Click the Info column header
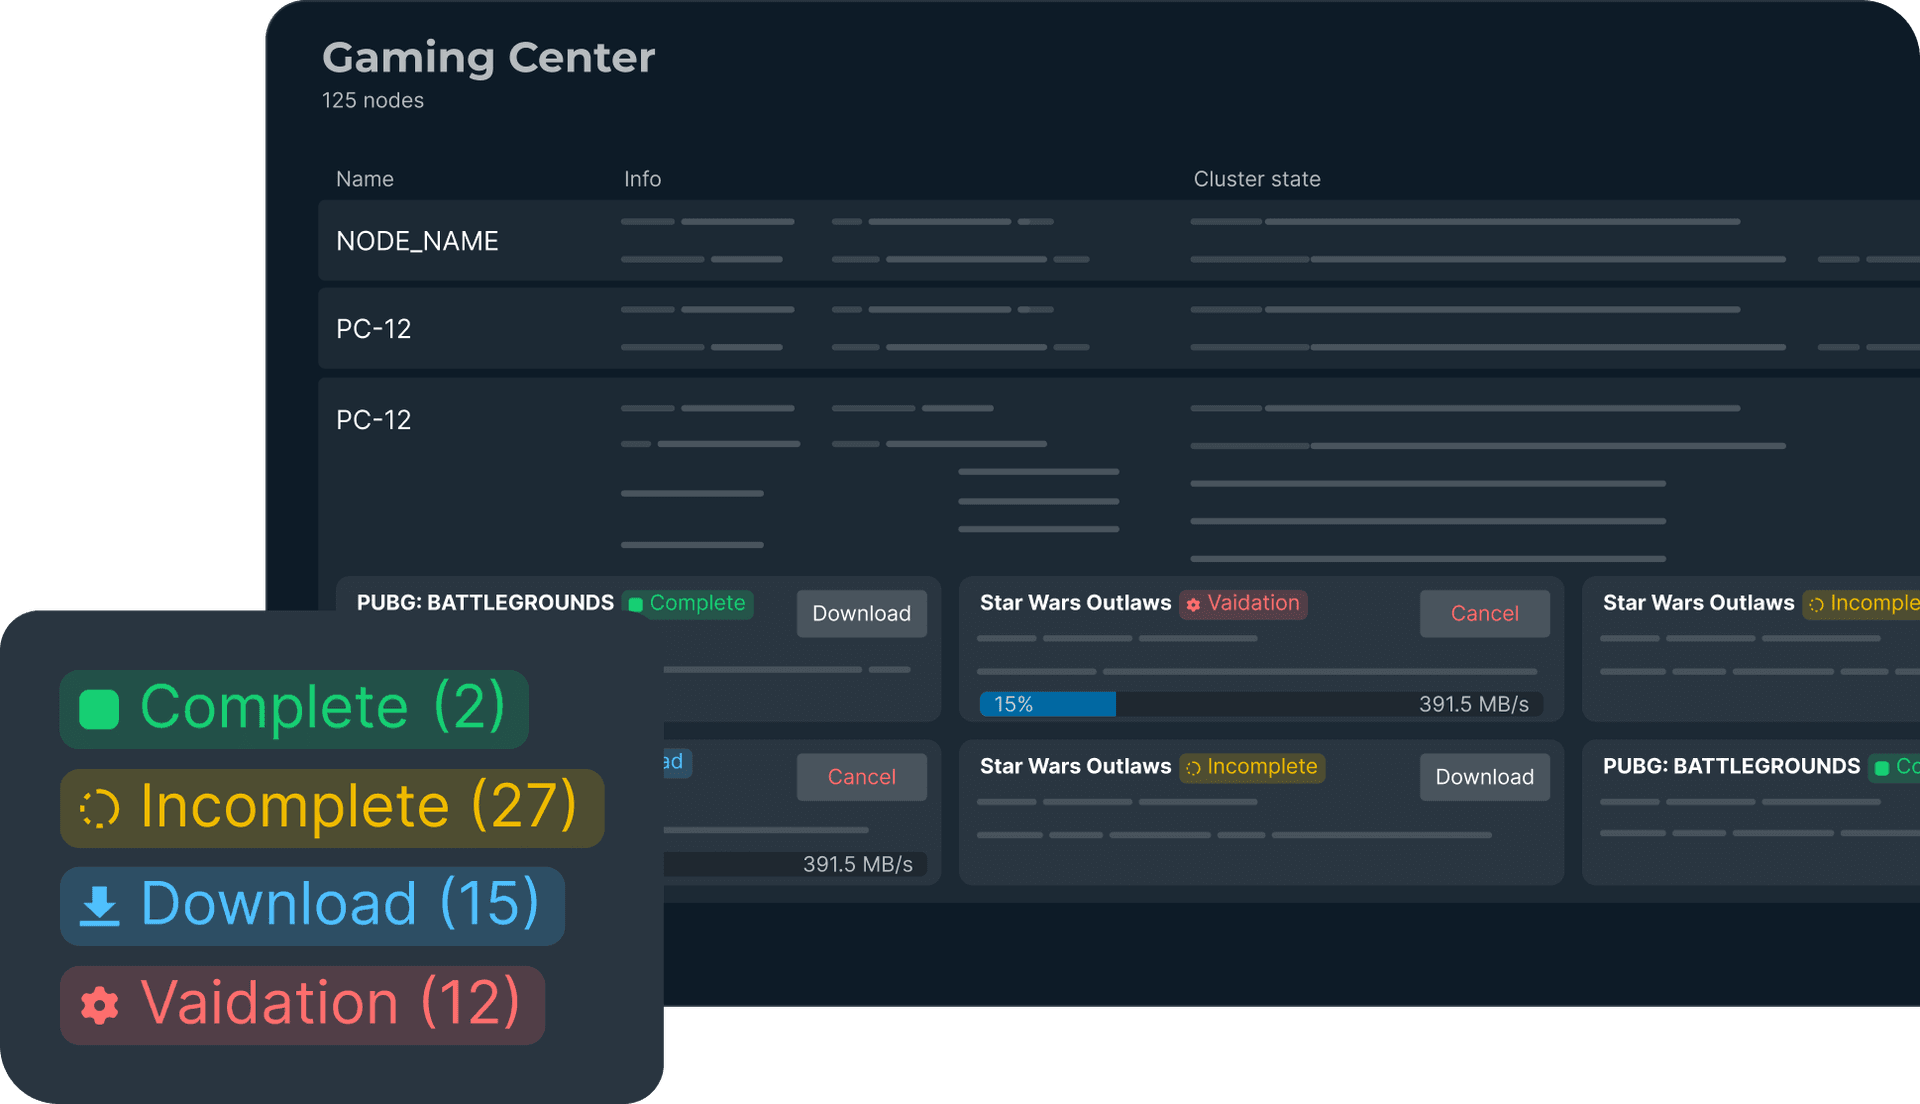Image resolution: width=1920 pixels, height=1104 pixels. [642, 179]
